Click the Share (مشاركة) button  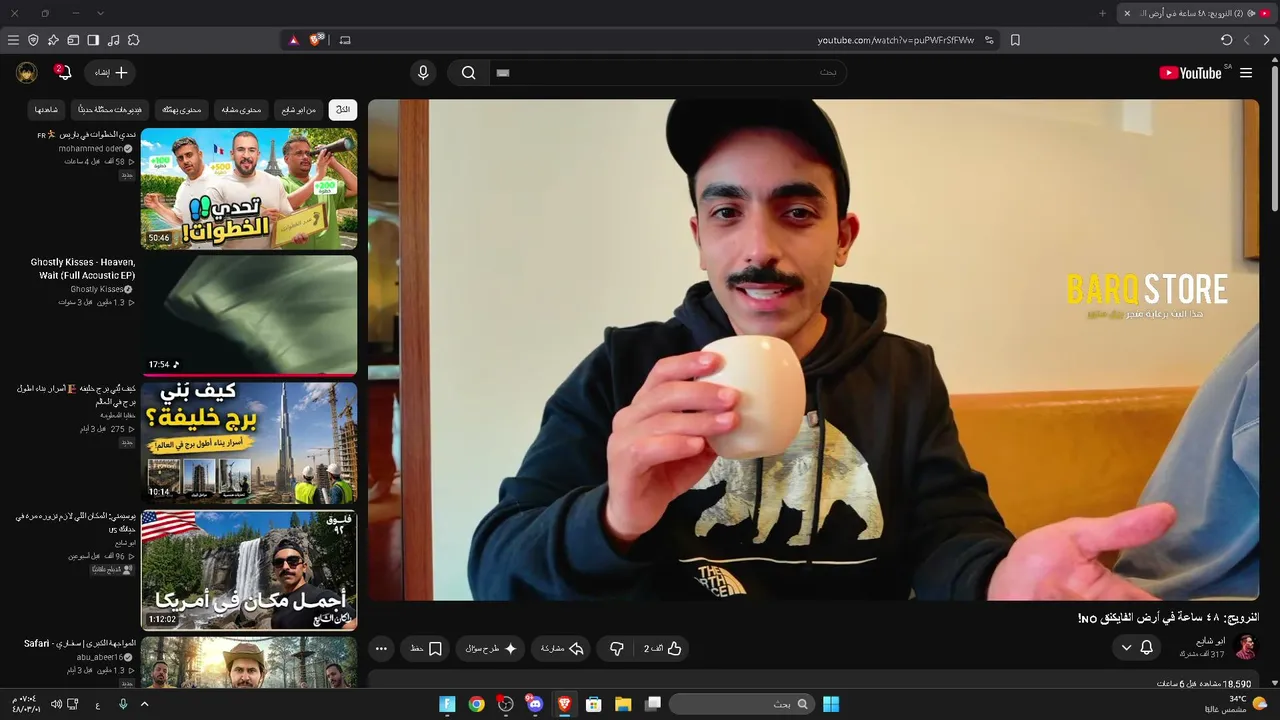(x=562, y=648)
